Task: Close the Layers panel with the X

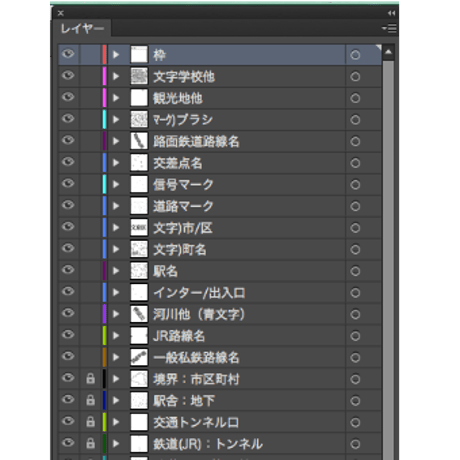Action: tap(60, 13)
